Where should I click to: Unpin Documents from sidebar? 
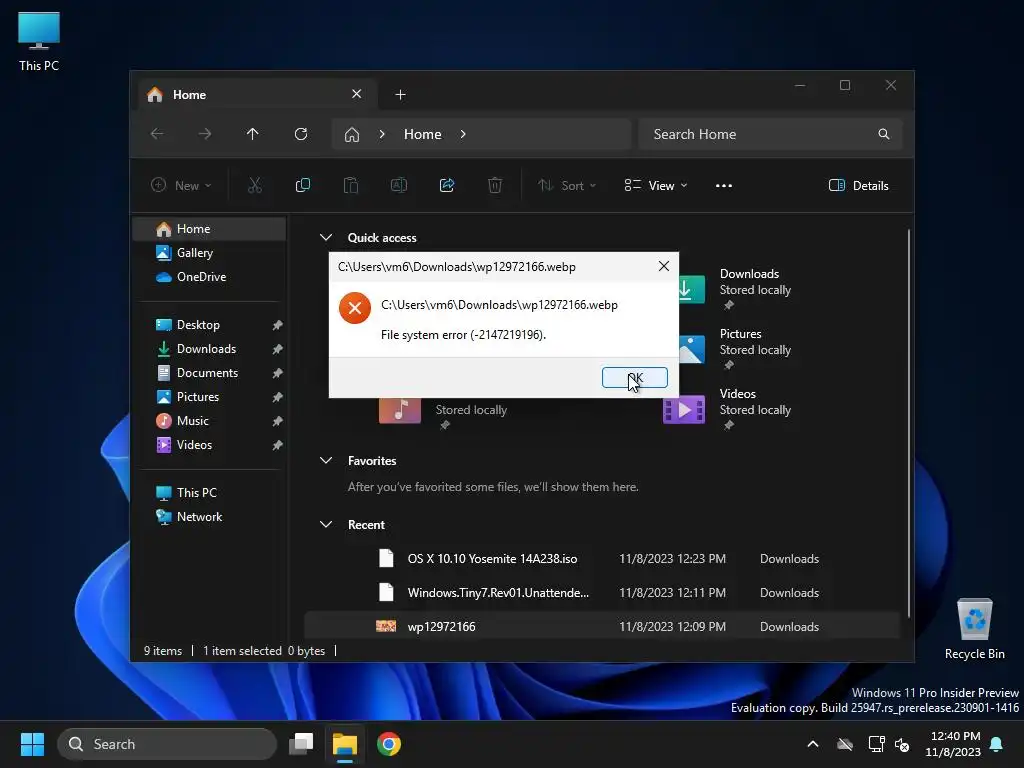(278, 373)
